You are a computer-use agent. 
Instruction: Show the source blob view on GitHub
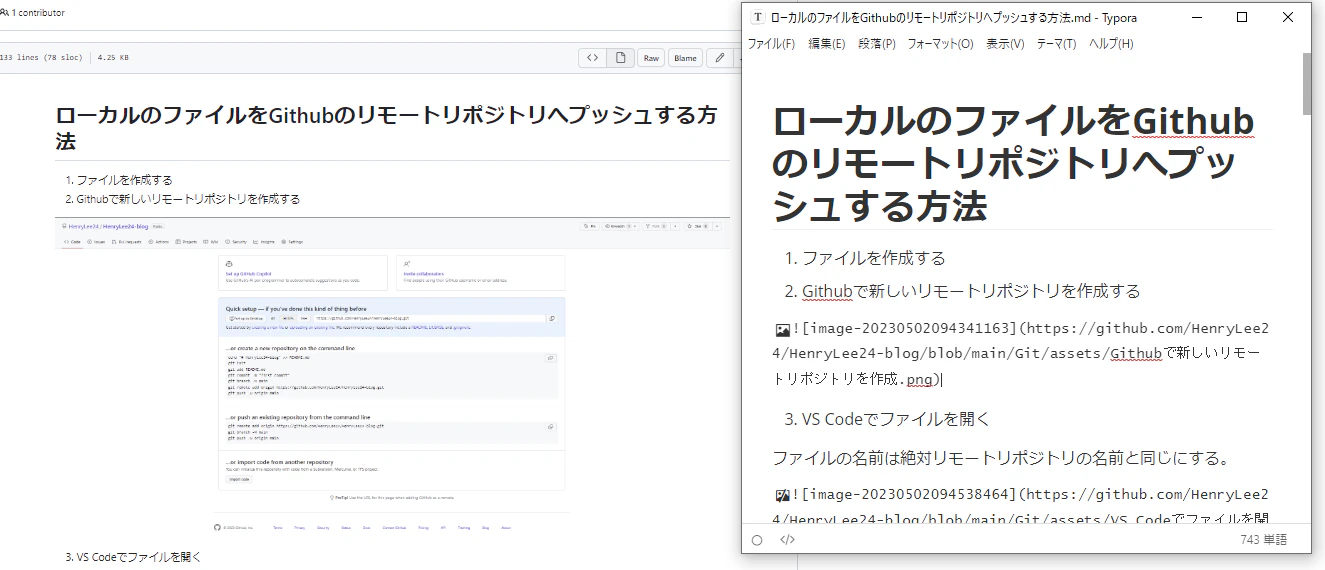[592, 58]
